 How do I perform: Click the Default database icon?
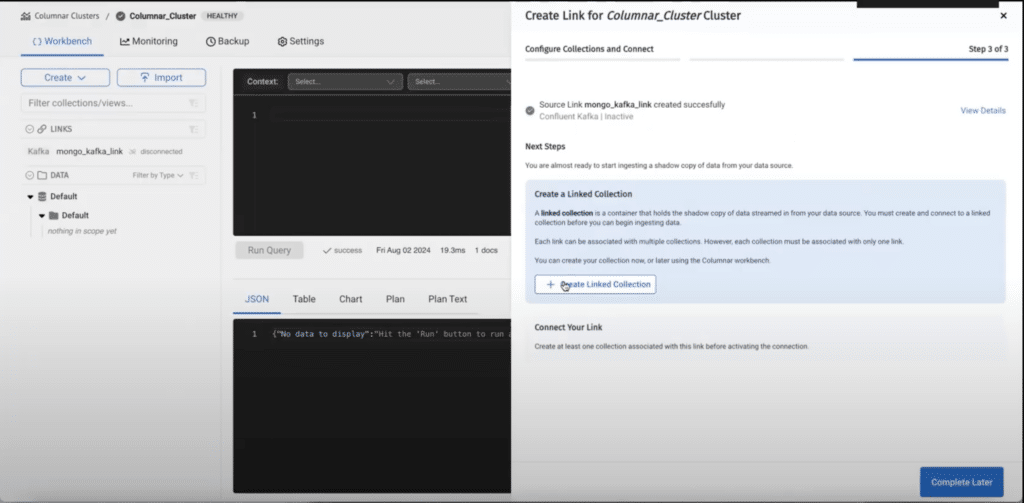tap(42, 196)
